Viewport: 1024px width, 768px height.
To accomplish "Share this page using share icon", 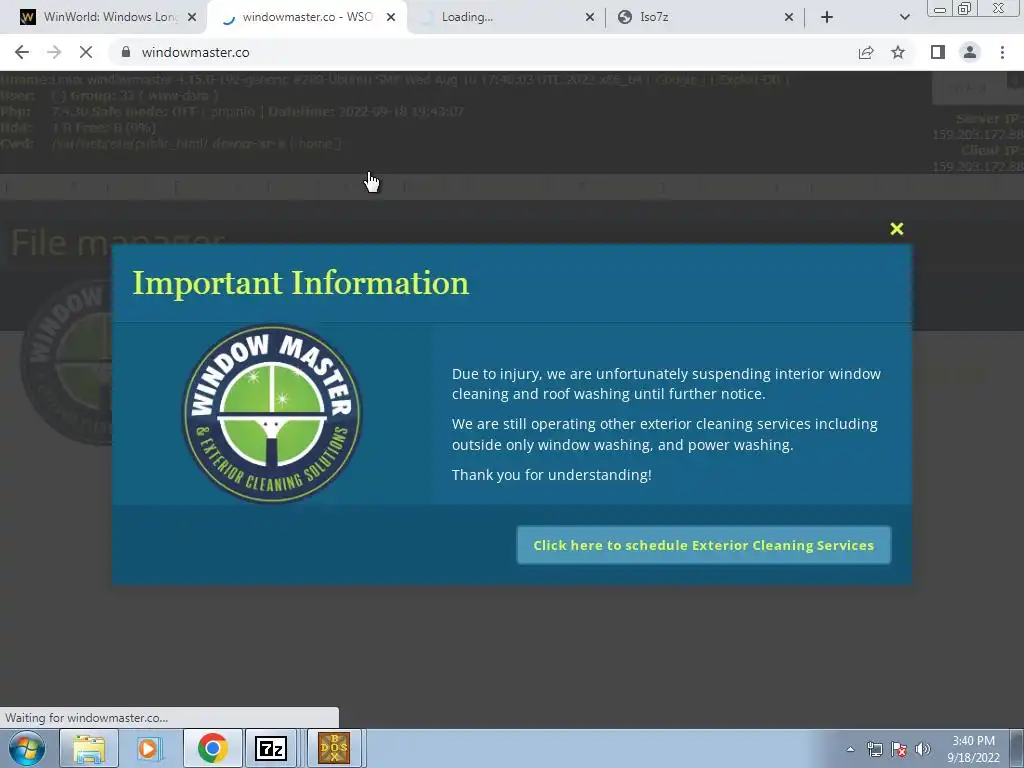I will [x=866, y=52].
